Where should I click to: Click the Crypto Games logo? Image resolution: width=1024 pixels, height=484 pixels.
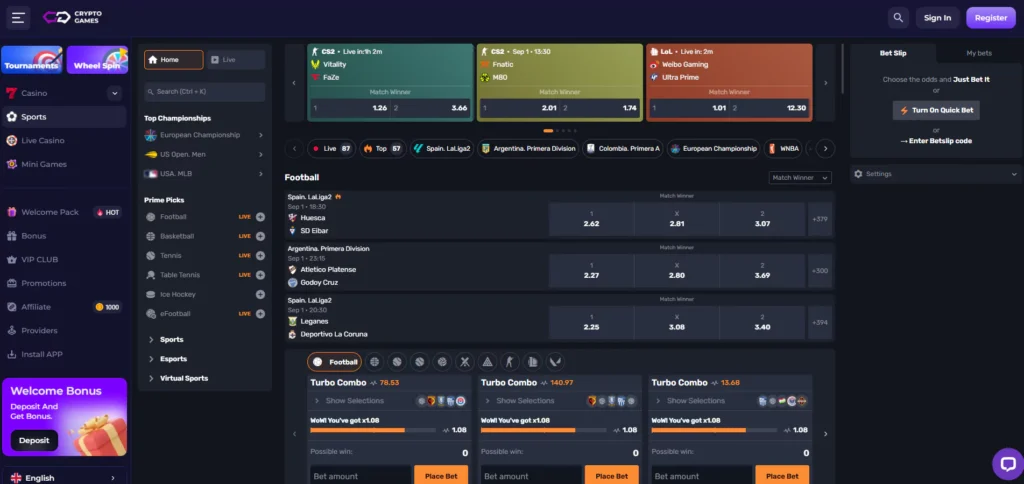[x=72, y=18]
